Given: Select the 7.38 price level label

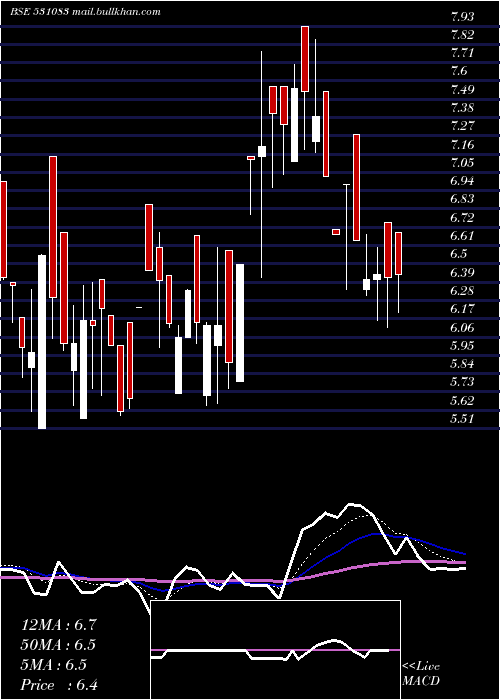Looking at the screenshot, I should pyautogui.click(x=462, y=108).
